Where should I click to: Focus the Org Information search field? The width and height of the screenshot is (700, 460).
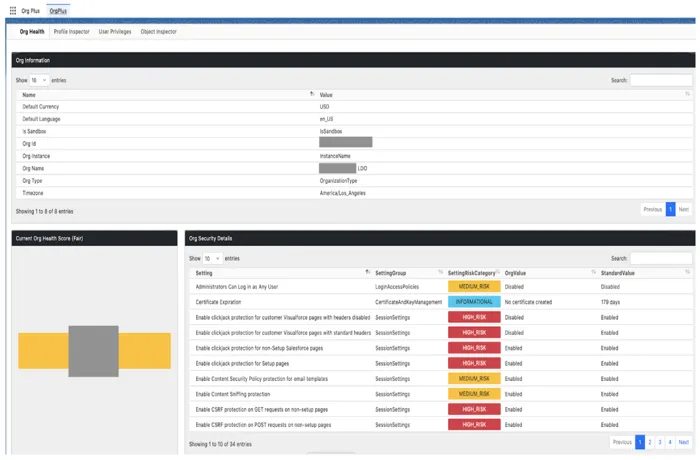[x=661, y=80]
